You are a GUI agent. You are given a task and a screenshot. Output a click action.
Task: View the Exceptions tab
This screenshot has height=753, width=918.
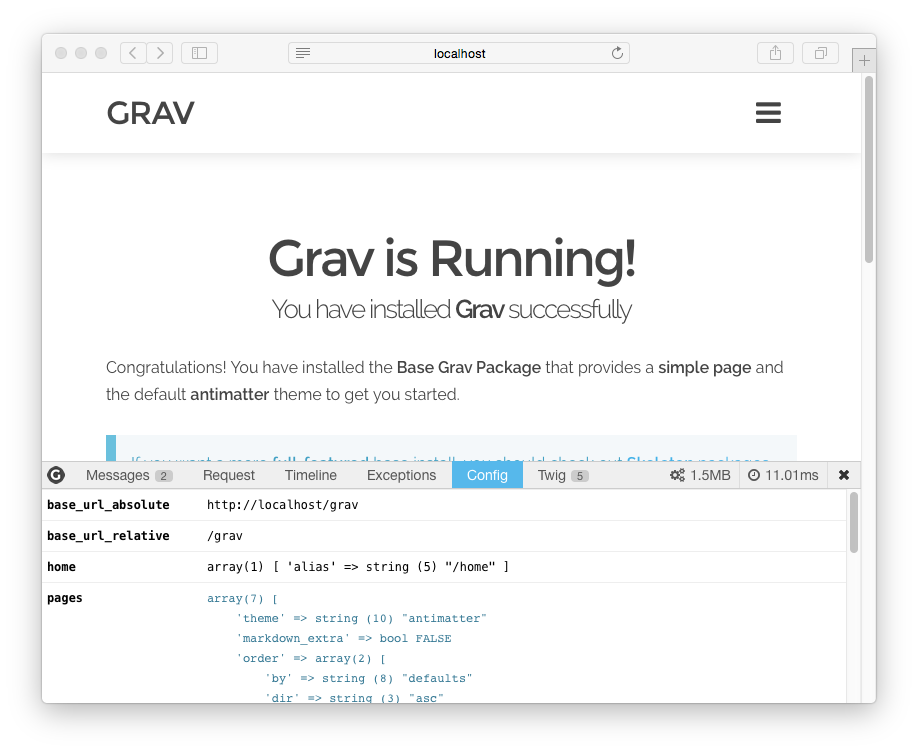[x=401, y=475]
